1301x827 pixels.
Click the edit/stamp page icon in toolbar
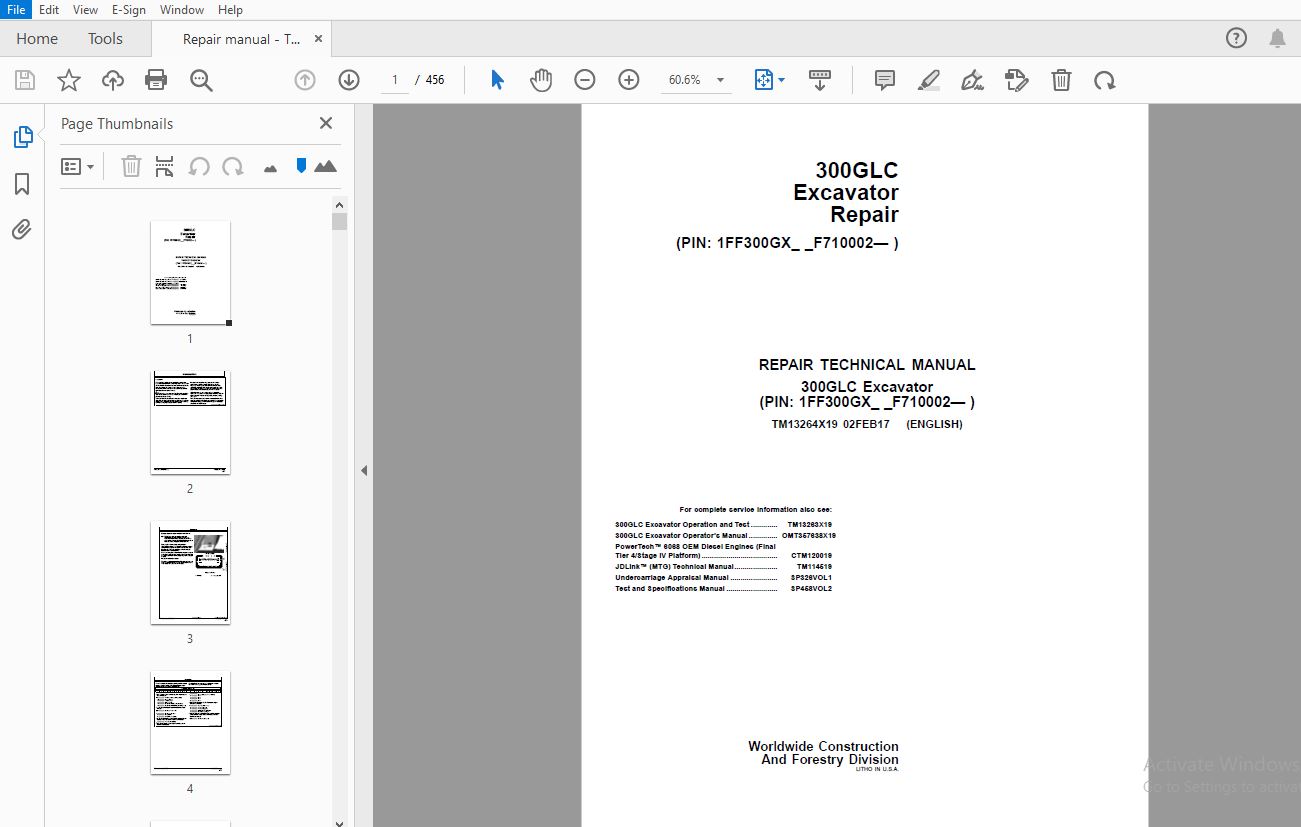click(x=1017, y=80)
